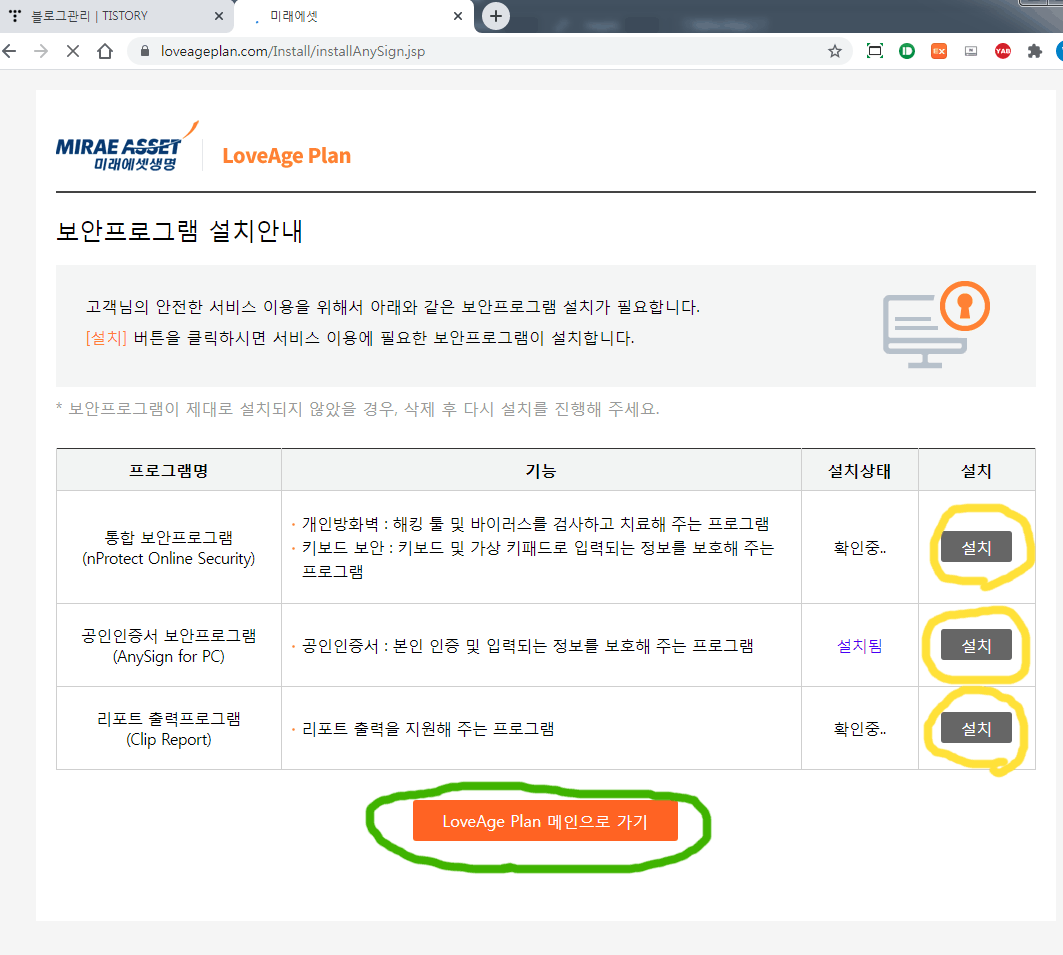This screenshot has height=955, width=1063.
Task: Click the gray reinstall note below notice
Action: (x=357, y=409)
